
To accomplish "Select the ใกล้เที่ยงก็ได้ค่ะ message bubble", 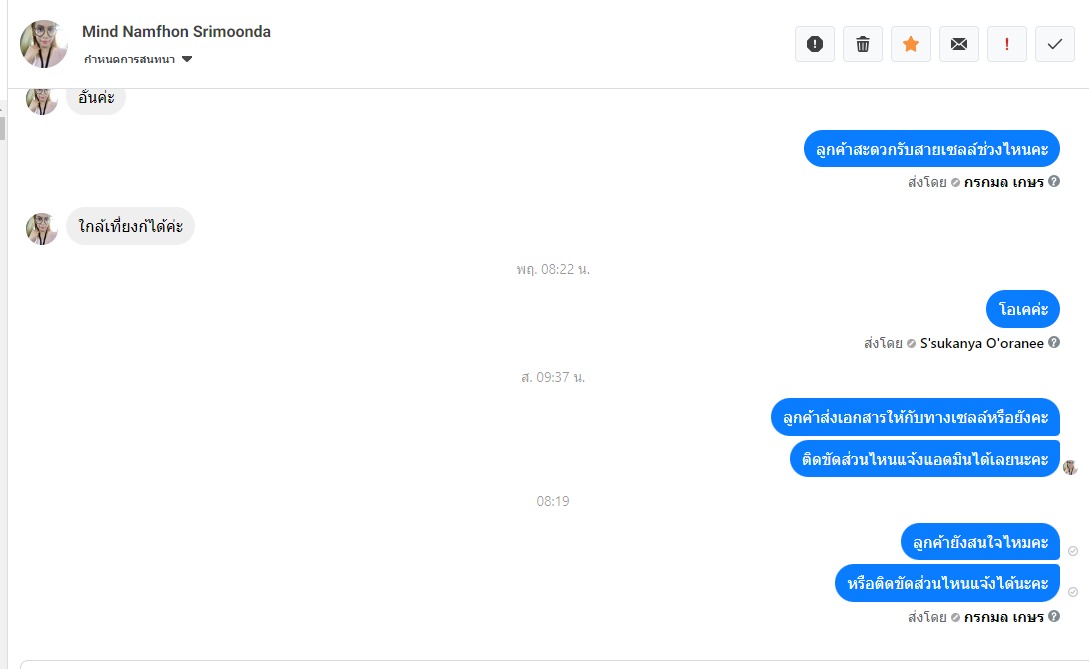I will click(131, 226).
